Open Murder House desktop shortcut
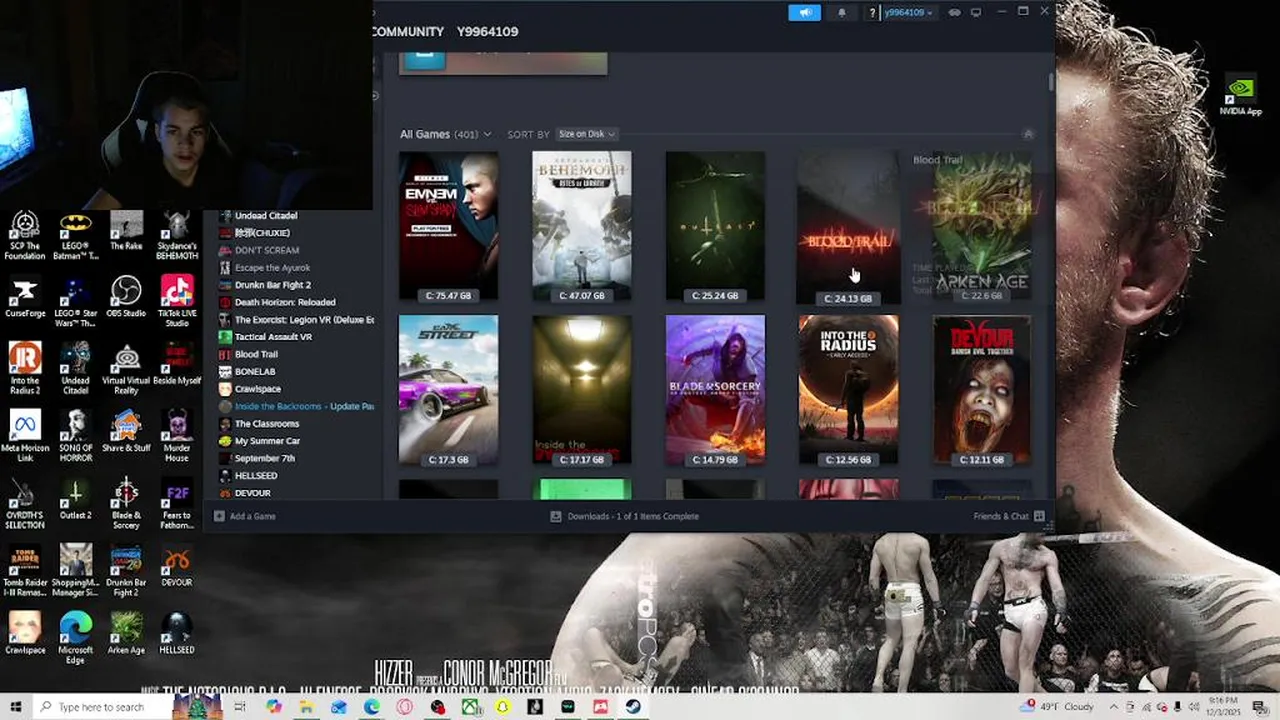The image size is (1280, 720). point(177,437)
